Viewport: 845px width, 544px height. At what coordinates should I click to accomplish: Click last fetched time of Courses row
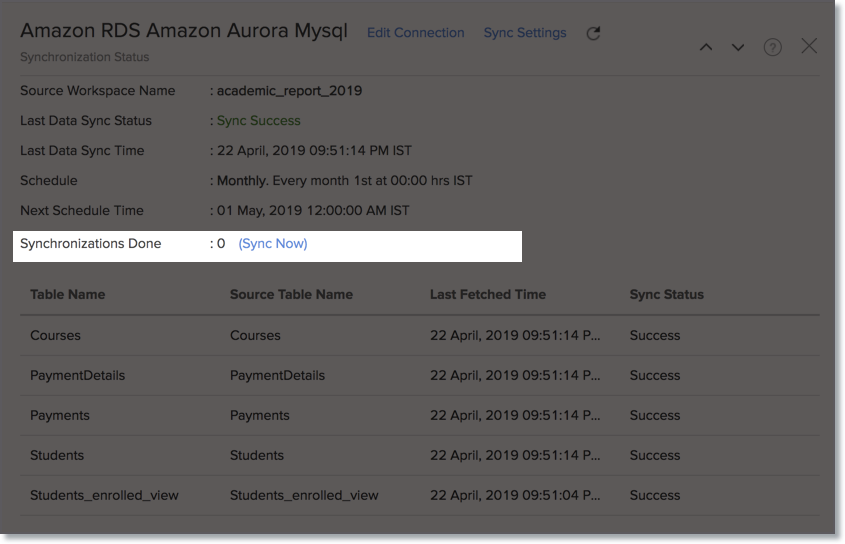click(515, 335)
